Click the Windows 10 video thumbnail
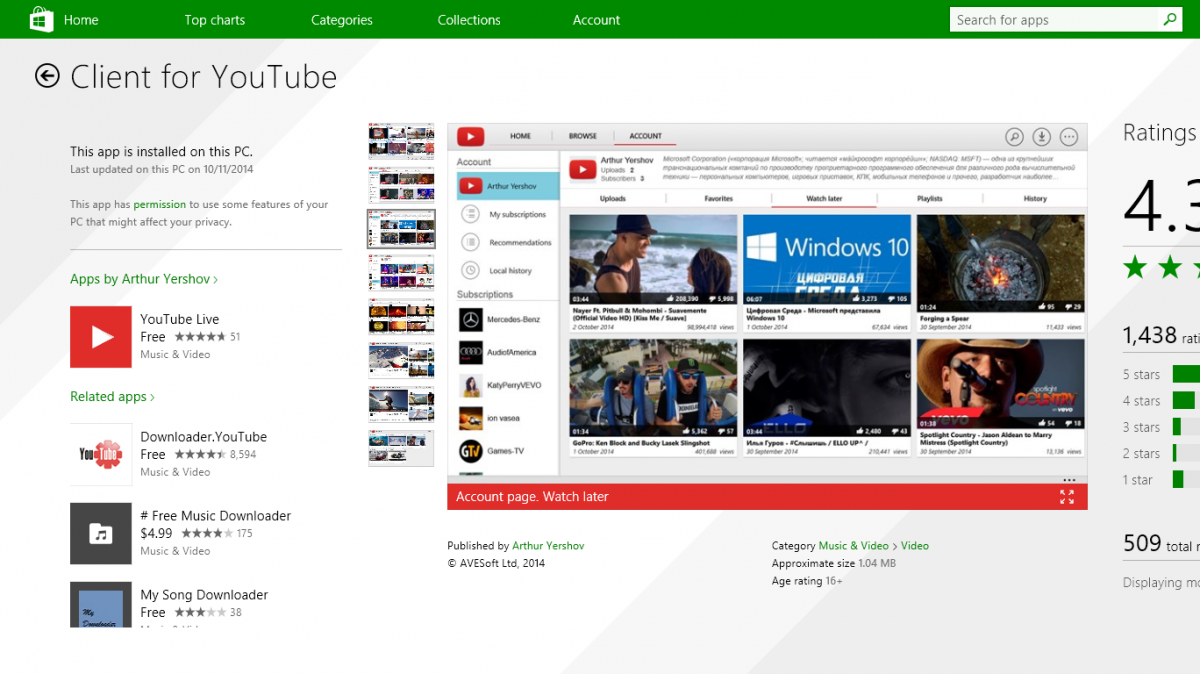This screenshot has width=1200, height=674. [x=827, y=260]
